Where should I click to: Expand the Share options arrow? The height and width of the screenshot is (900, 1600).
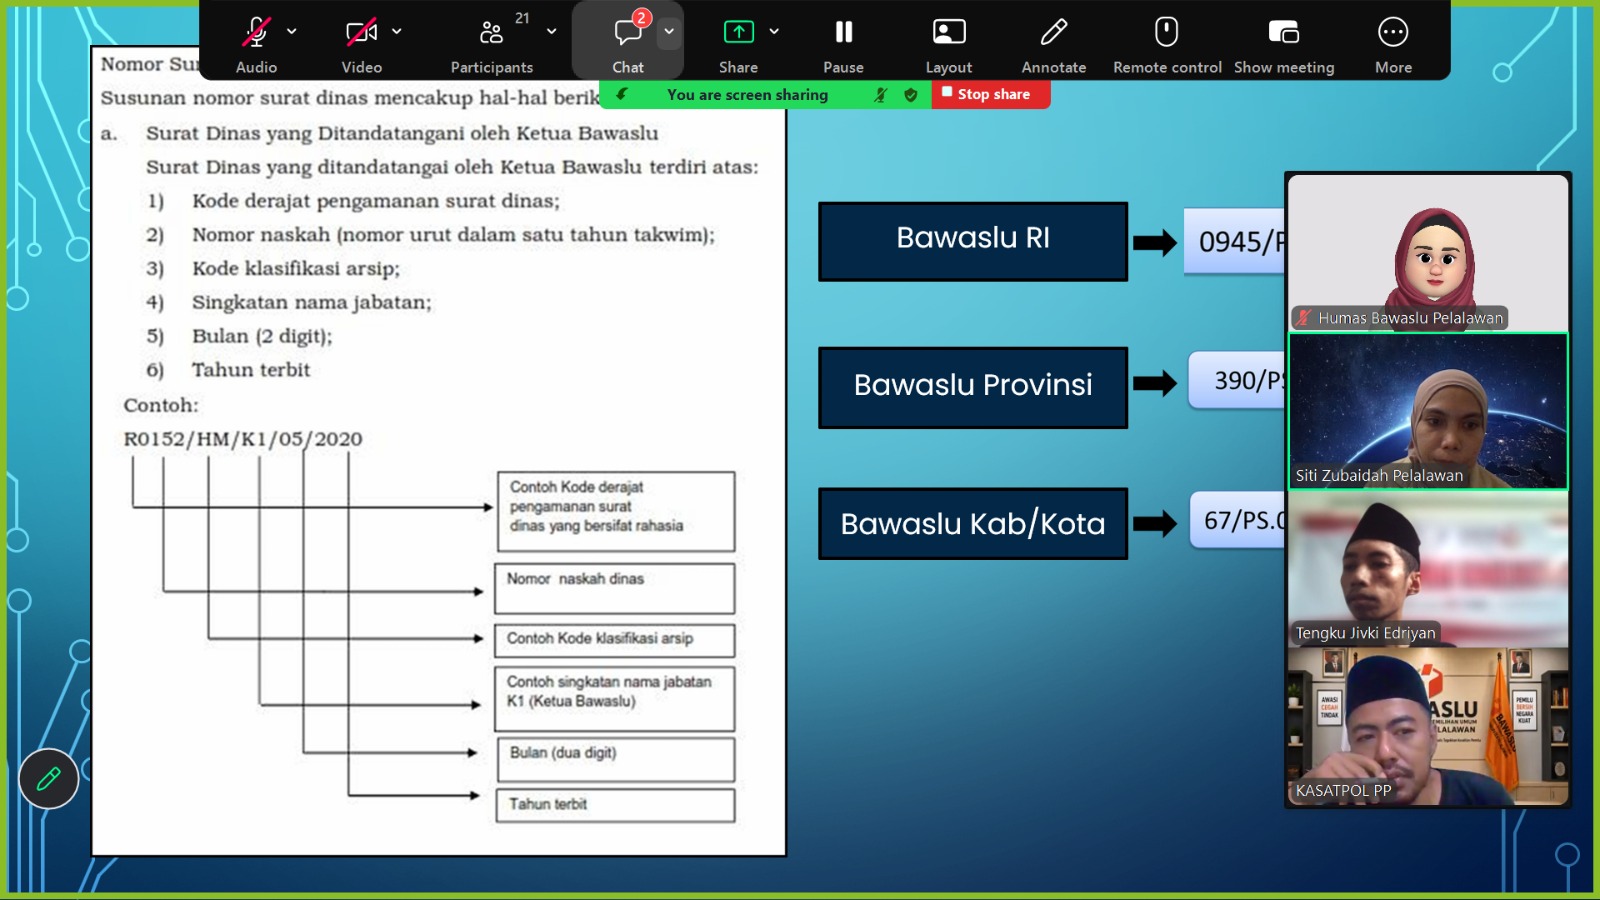click(x=774, y=32)
